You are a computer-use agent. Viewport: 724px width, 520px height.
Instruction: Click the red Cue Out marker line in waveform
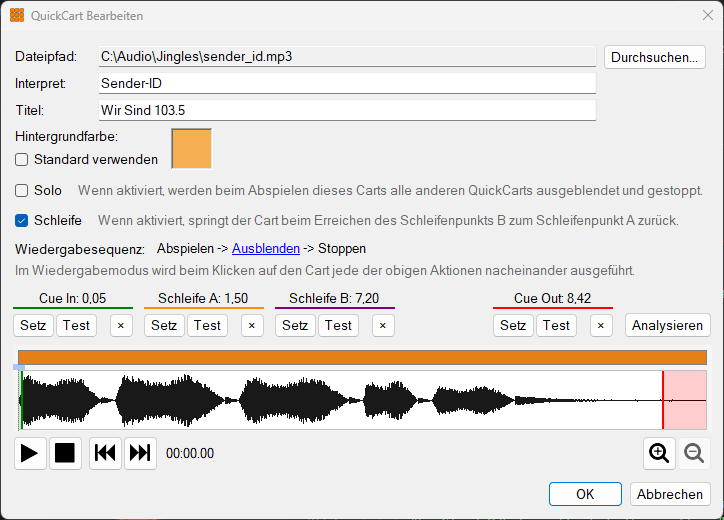(663, 400)
